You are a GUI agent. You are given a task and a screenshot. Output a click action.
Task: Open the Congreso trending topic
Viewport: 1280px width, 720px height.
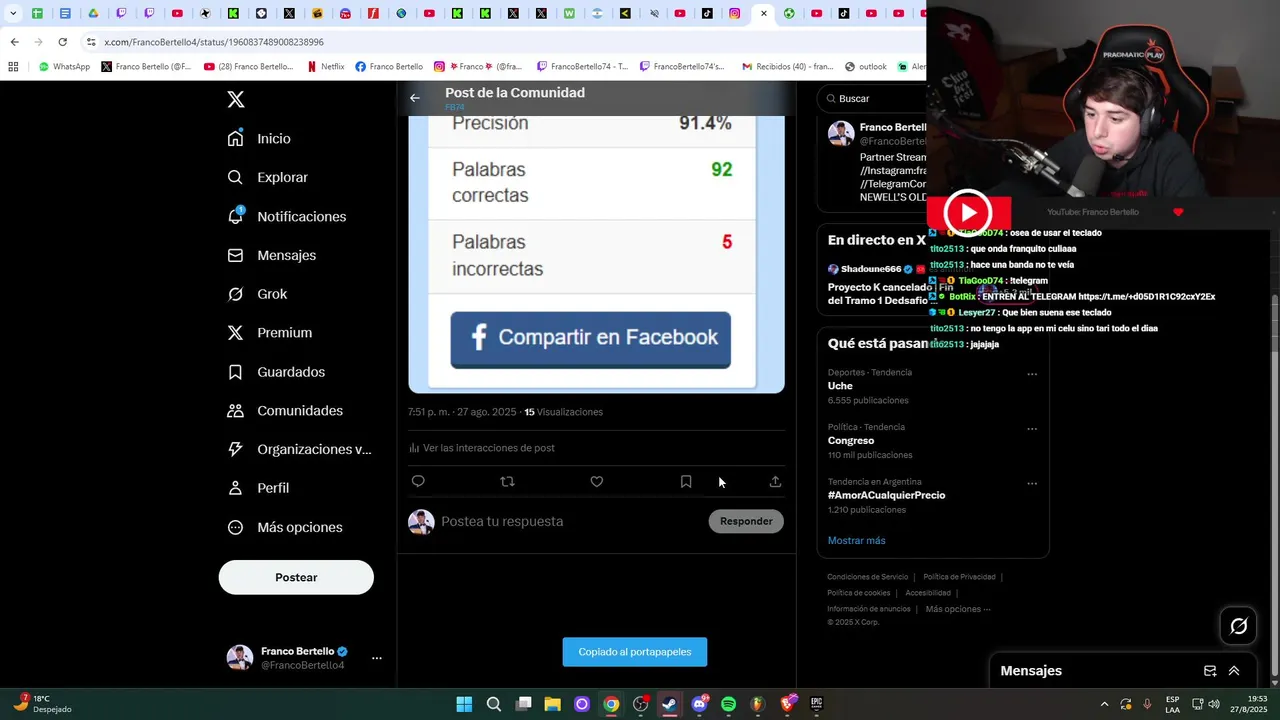(x=851, y=441)
